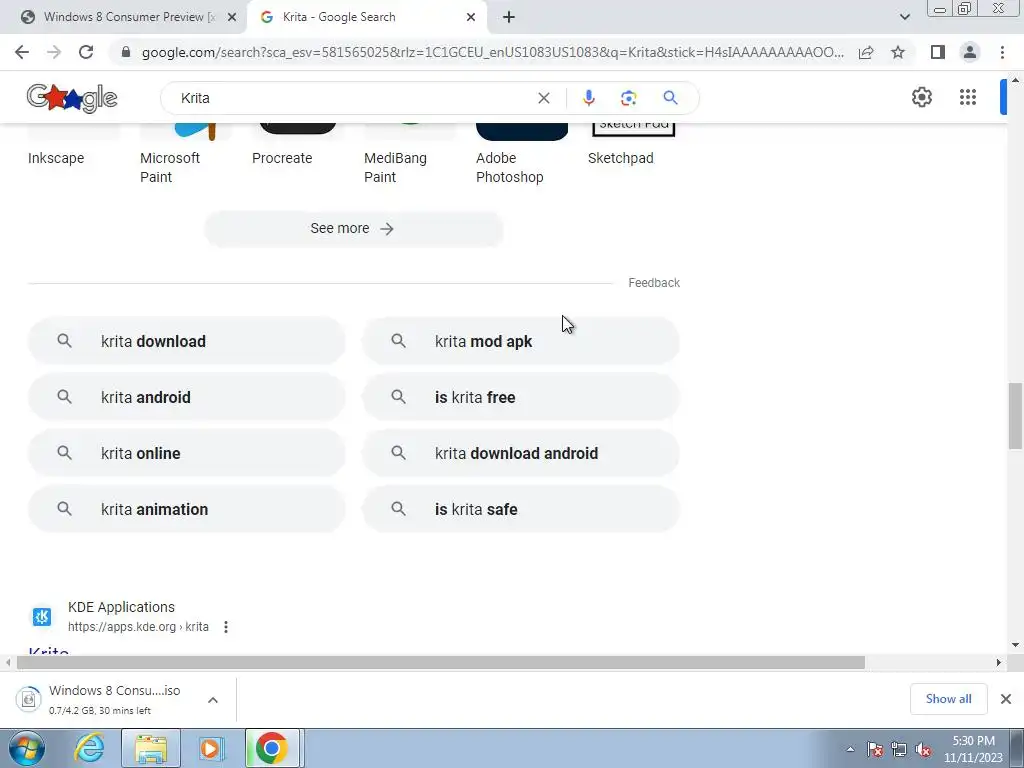Share this page via address bar icon
The image size is (1024, 768).
coord(866,52)
